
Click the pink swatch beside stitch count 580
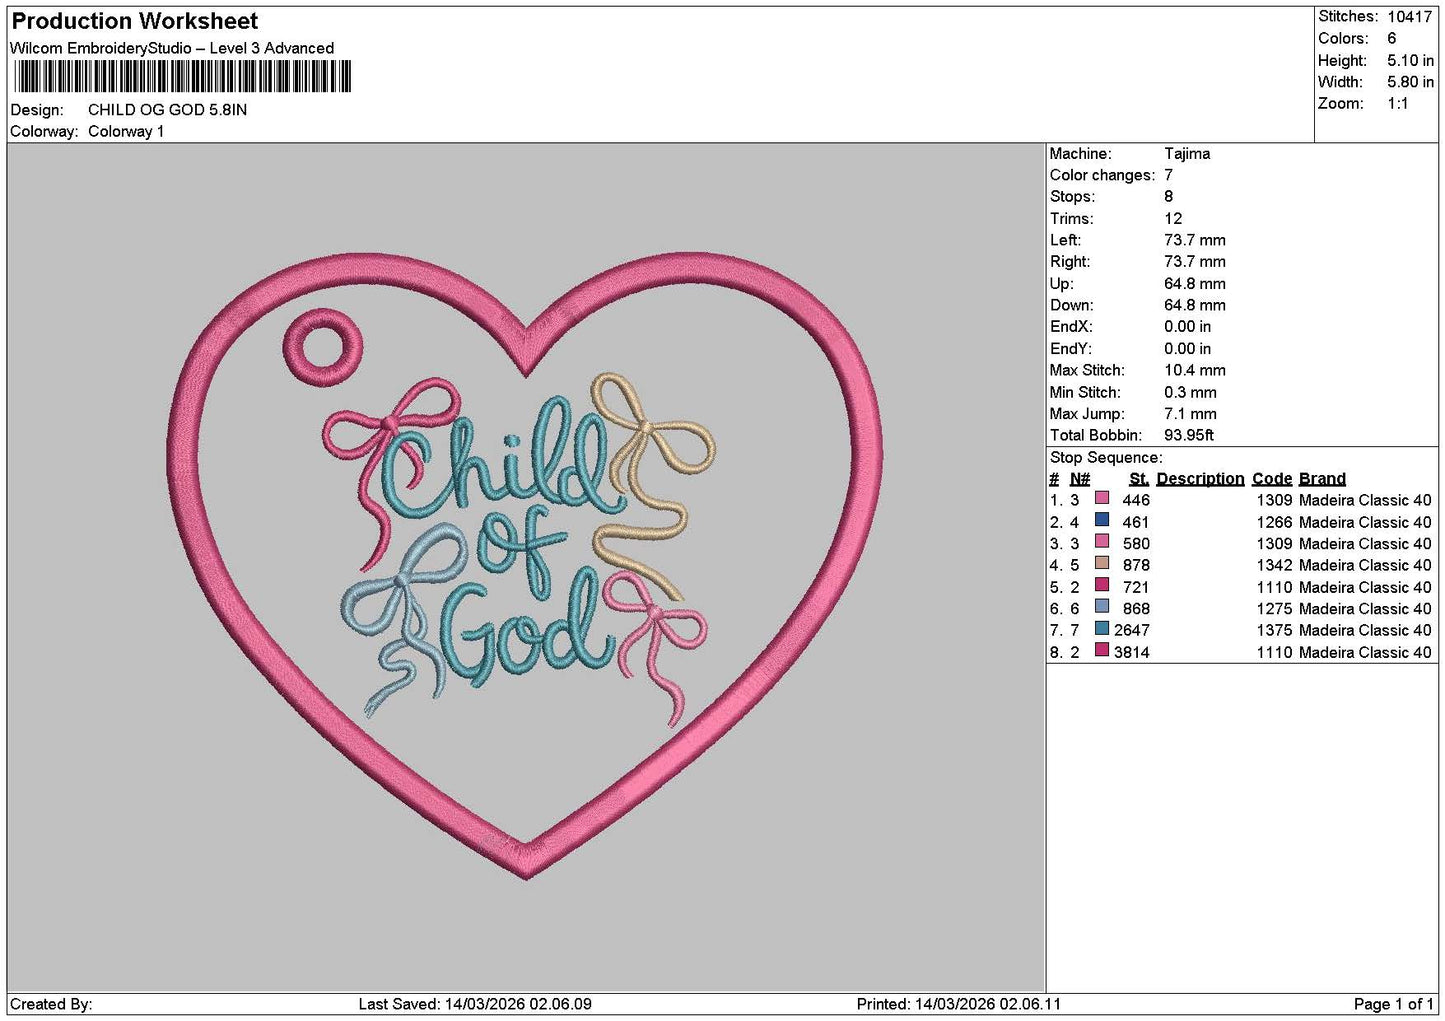(1102, 541)
